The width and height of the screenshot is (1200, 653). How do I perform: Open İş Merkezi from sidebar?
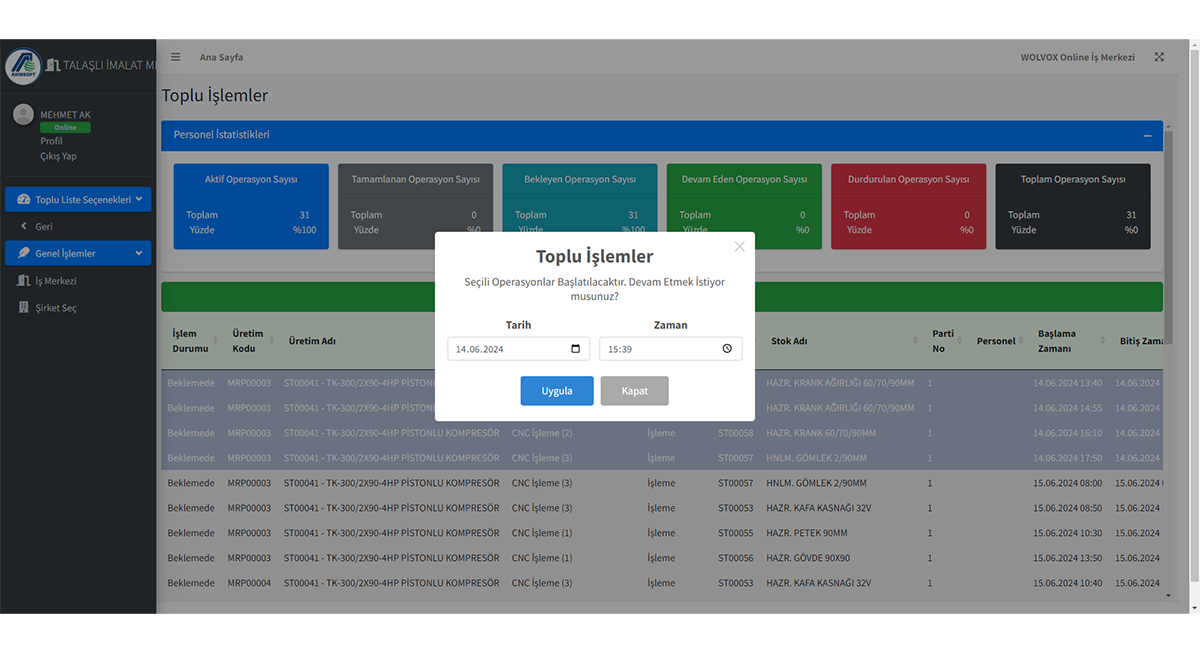(x=56, y=281)
